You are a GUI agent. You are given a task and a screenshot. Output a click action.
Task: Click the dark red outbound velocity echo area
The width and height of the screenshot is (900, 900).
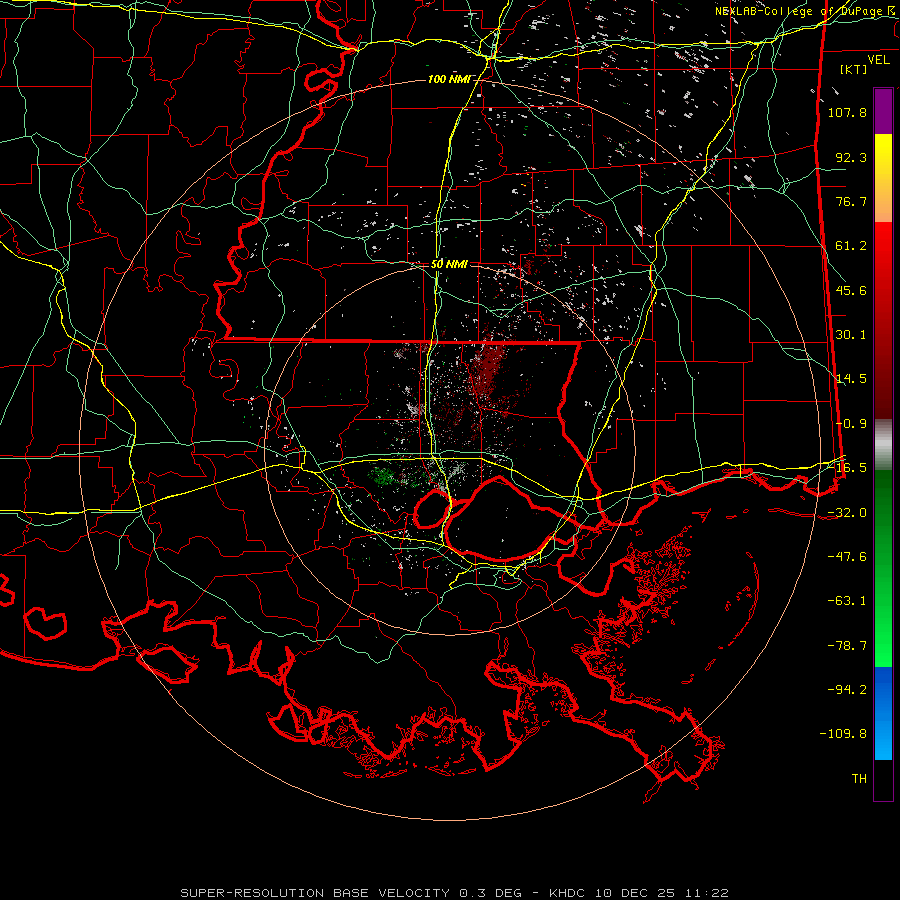pos(488,367)
